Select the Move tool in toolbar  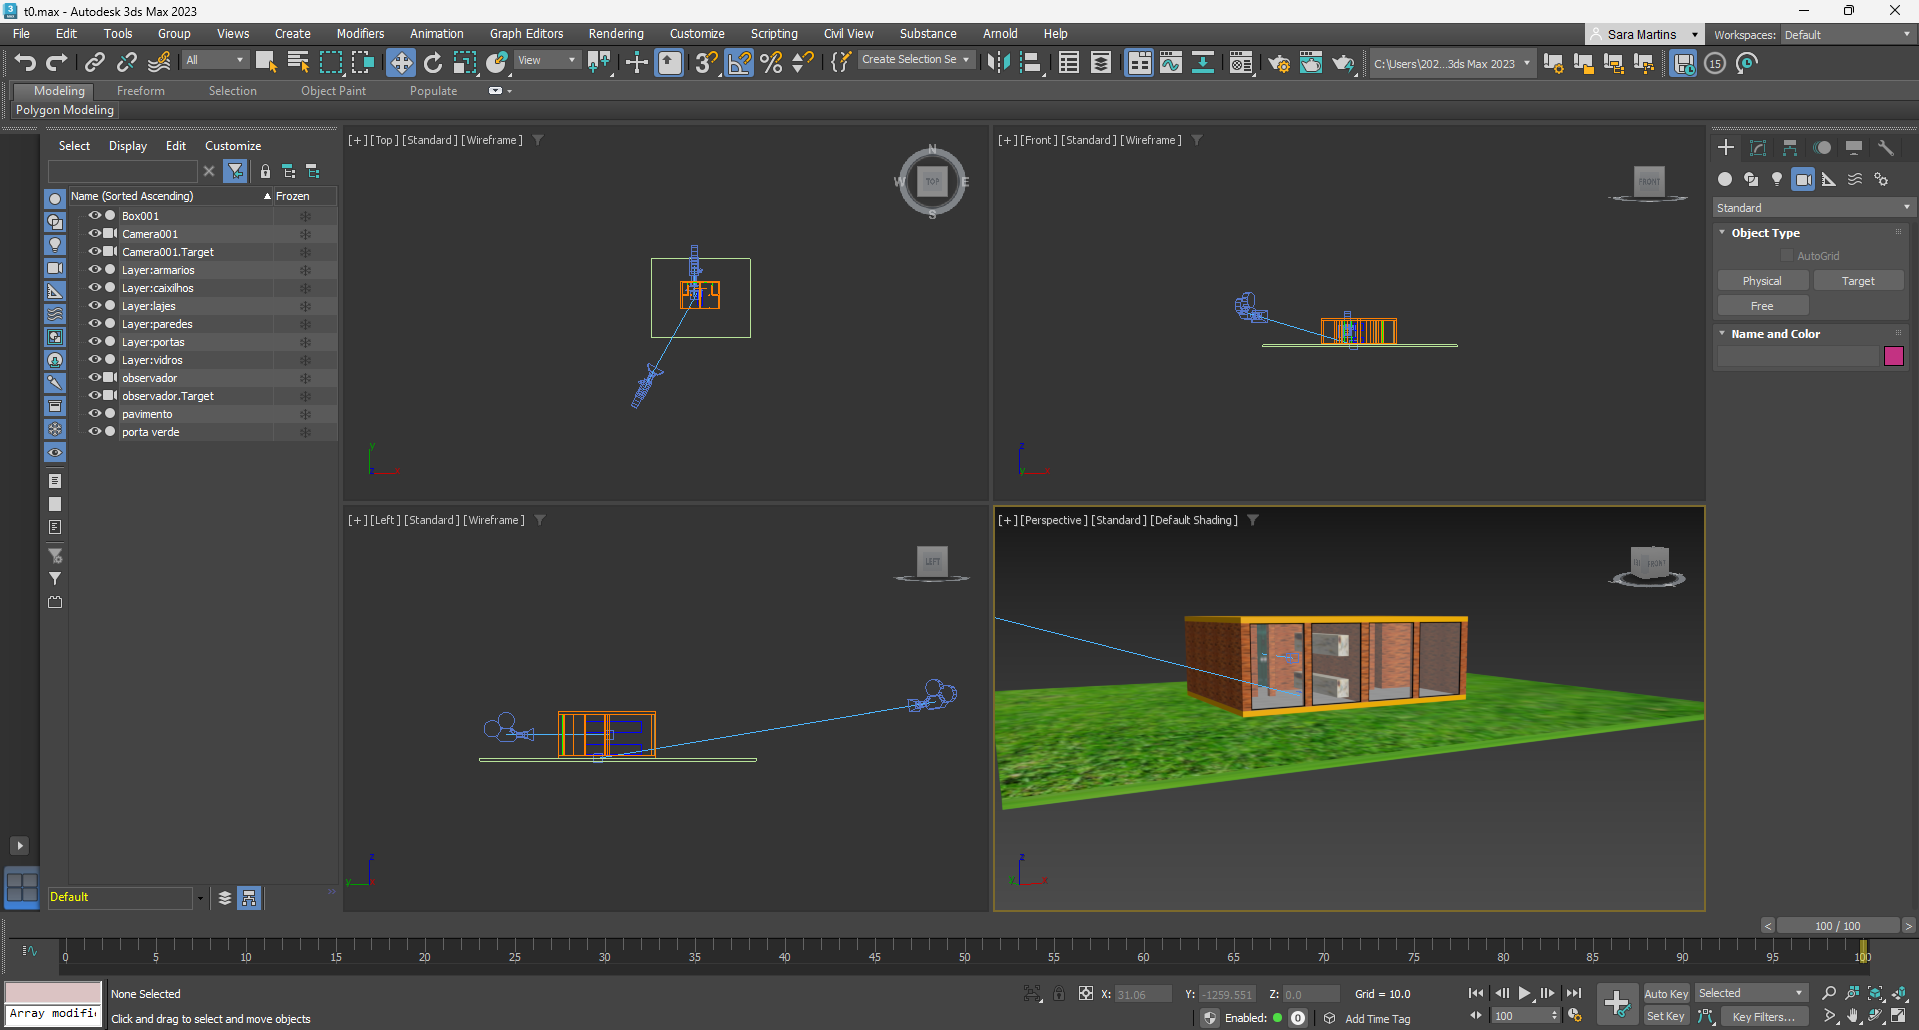click(x=400, y=63)
